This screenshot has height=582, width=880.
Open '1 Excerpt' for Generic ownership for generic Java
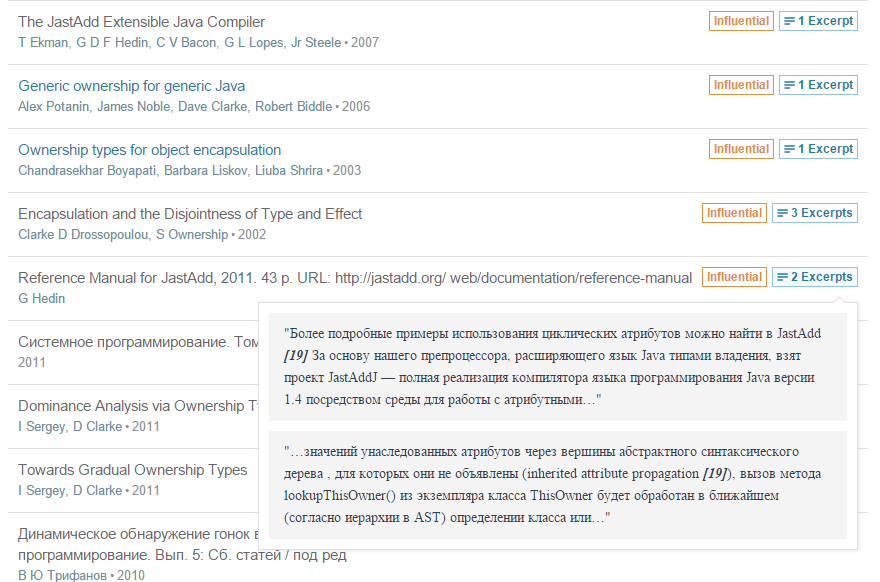pyautogui.click(x=818, y=85)
